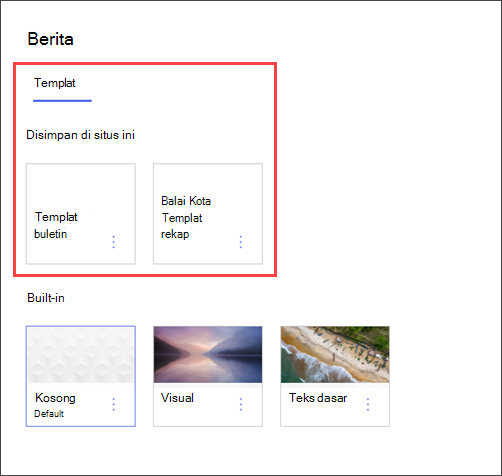Viewport: 502px width, 476px height.
Task: Click the Balai Kota title text
Action: point(186,201)
